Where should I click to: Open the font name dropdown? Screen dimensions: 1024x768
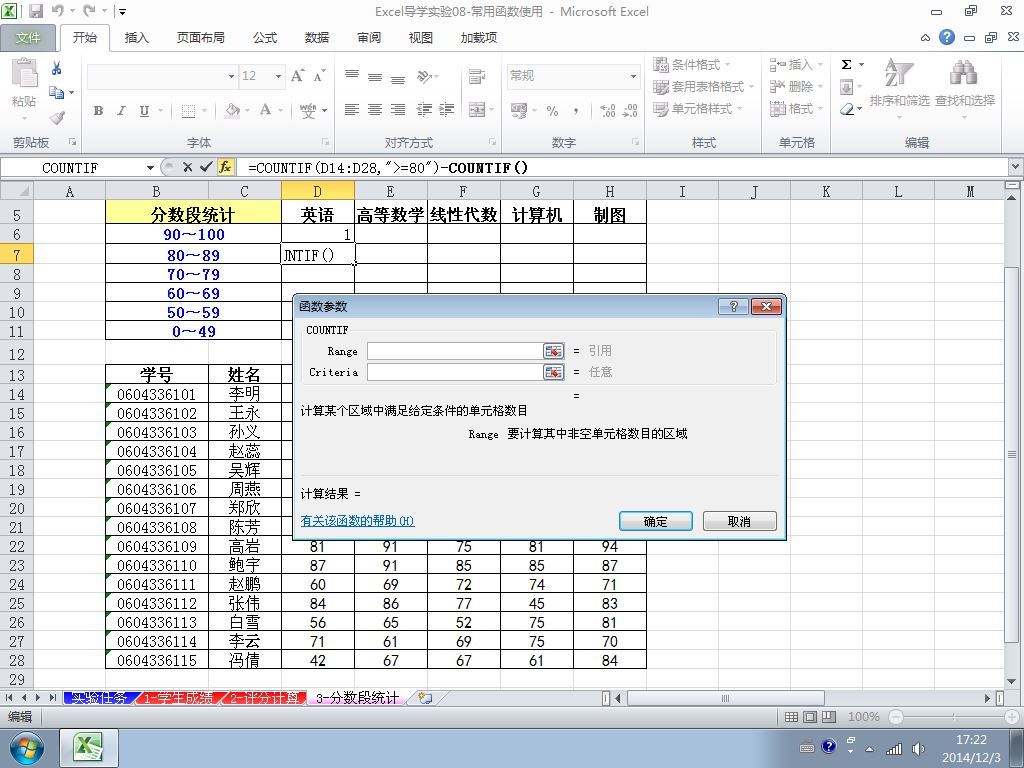pos(231,76)
